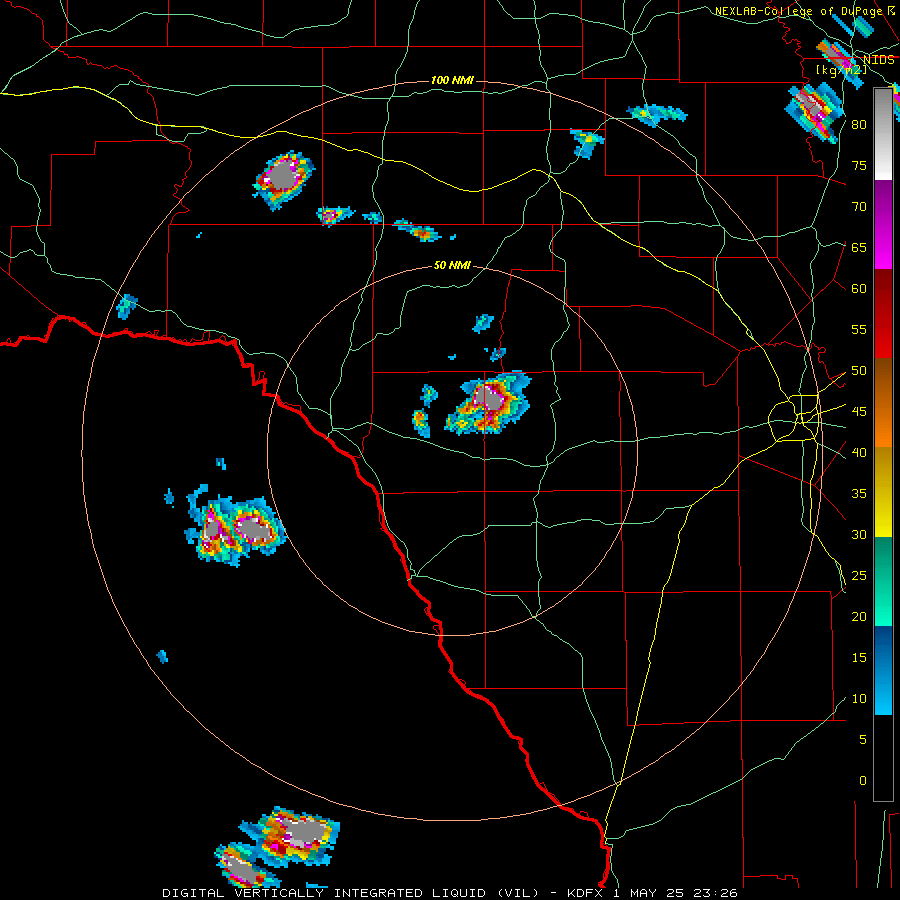Click the KDFX 1 MAY 25 23:26 timestamp
900x900 pixels.
[652, 893]
